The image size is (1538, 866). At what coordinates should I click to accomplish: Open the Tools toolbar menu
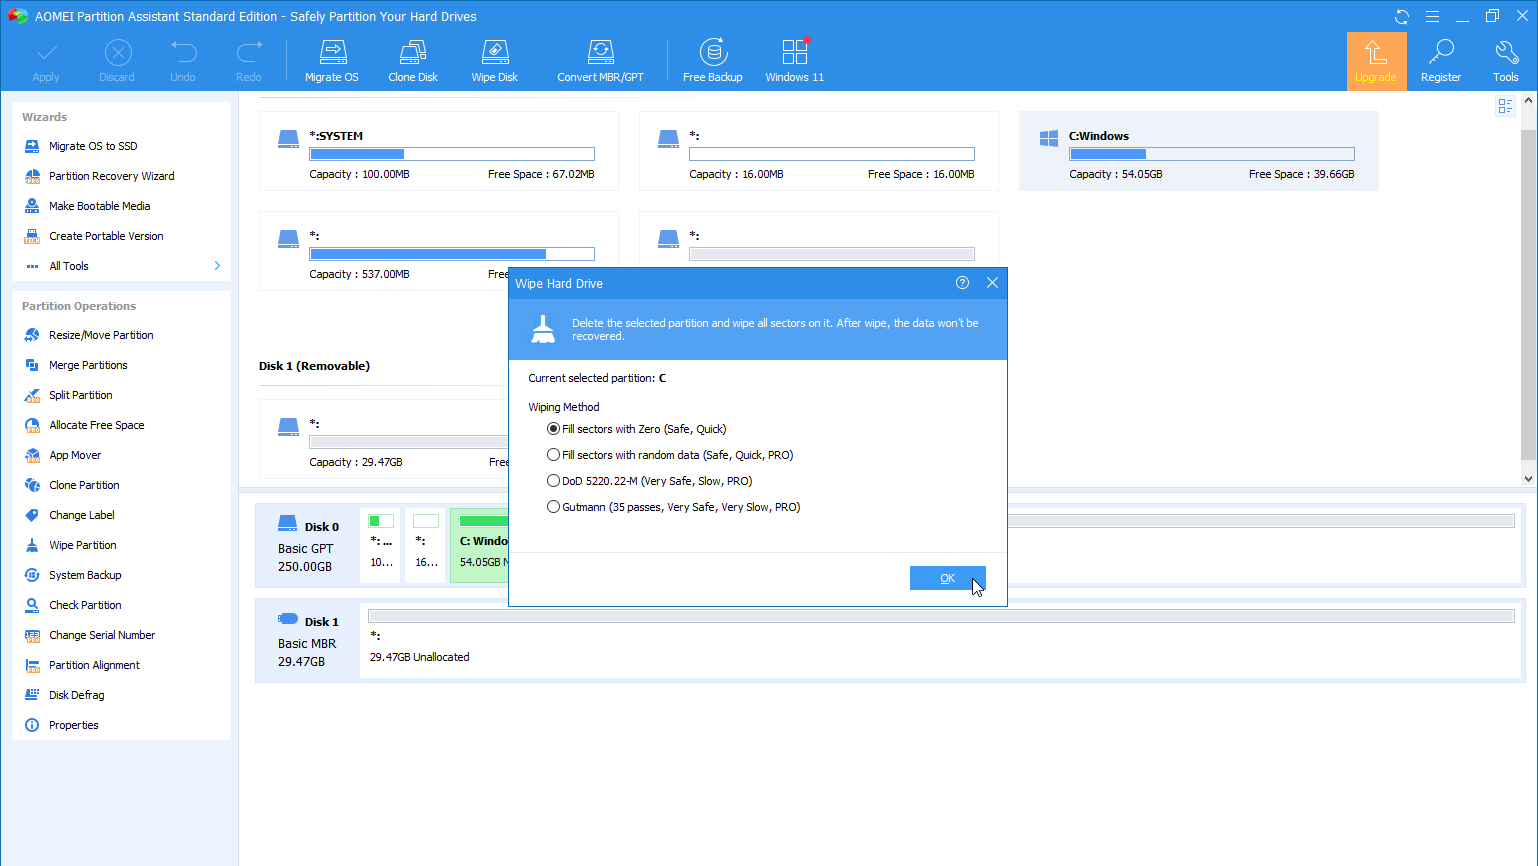(1505, 61)
